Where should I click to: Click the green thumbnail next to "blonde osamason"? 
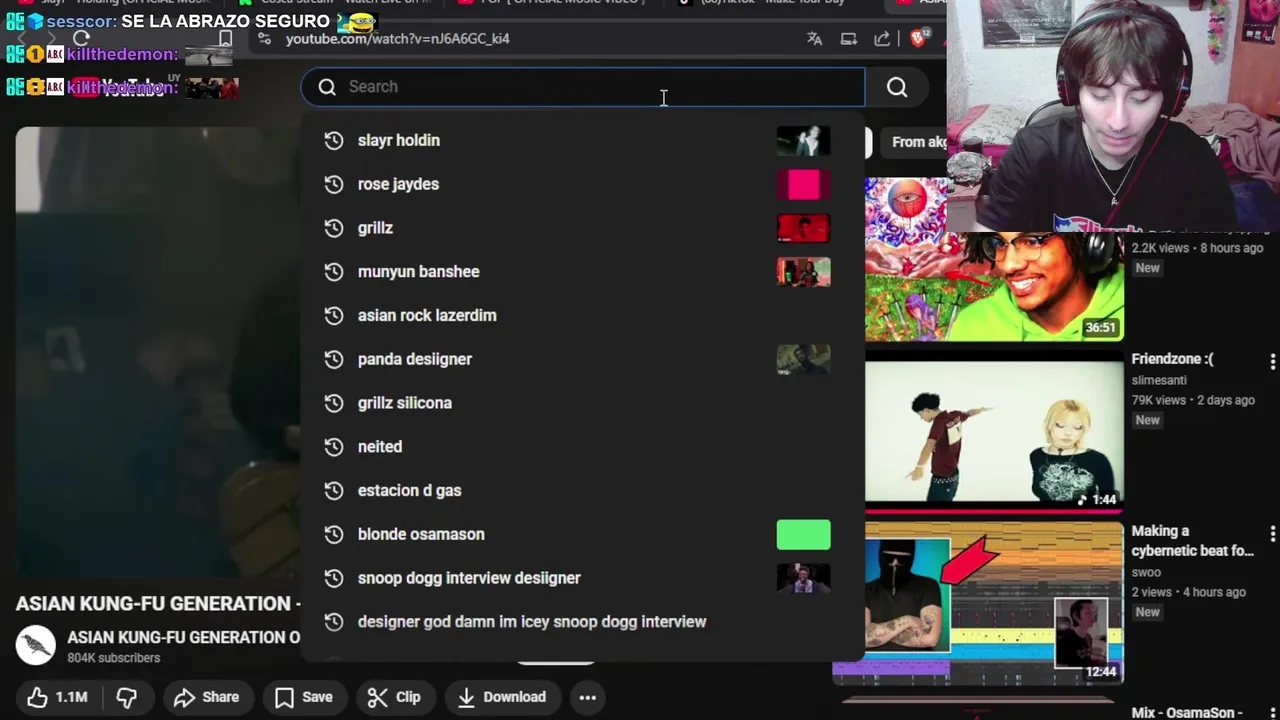(804, 534)
